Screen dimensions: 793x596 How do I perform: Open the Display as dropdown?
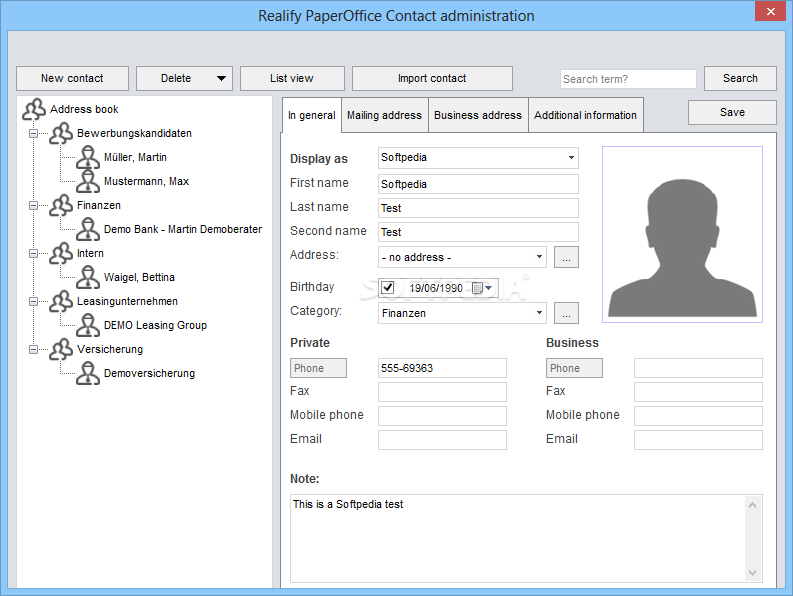point(571,157)
